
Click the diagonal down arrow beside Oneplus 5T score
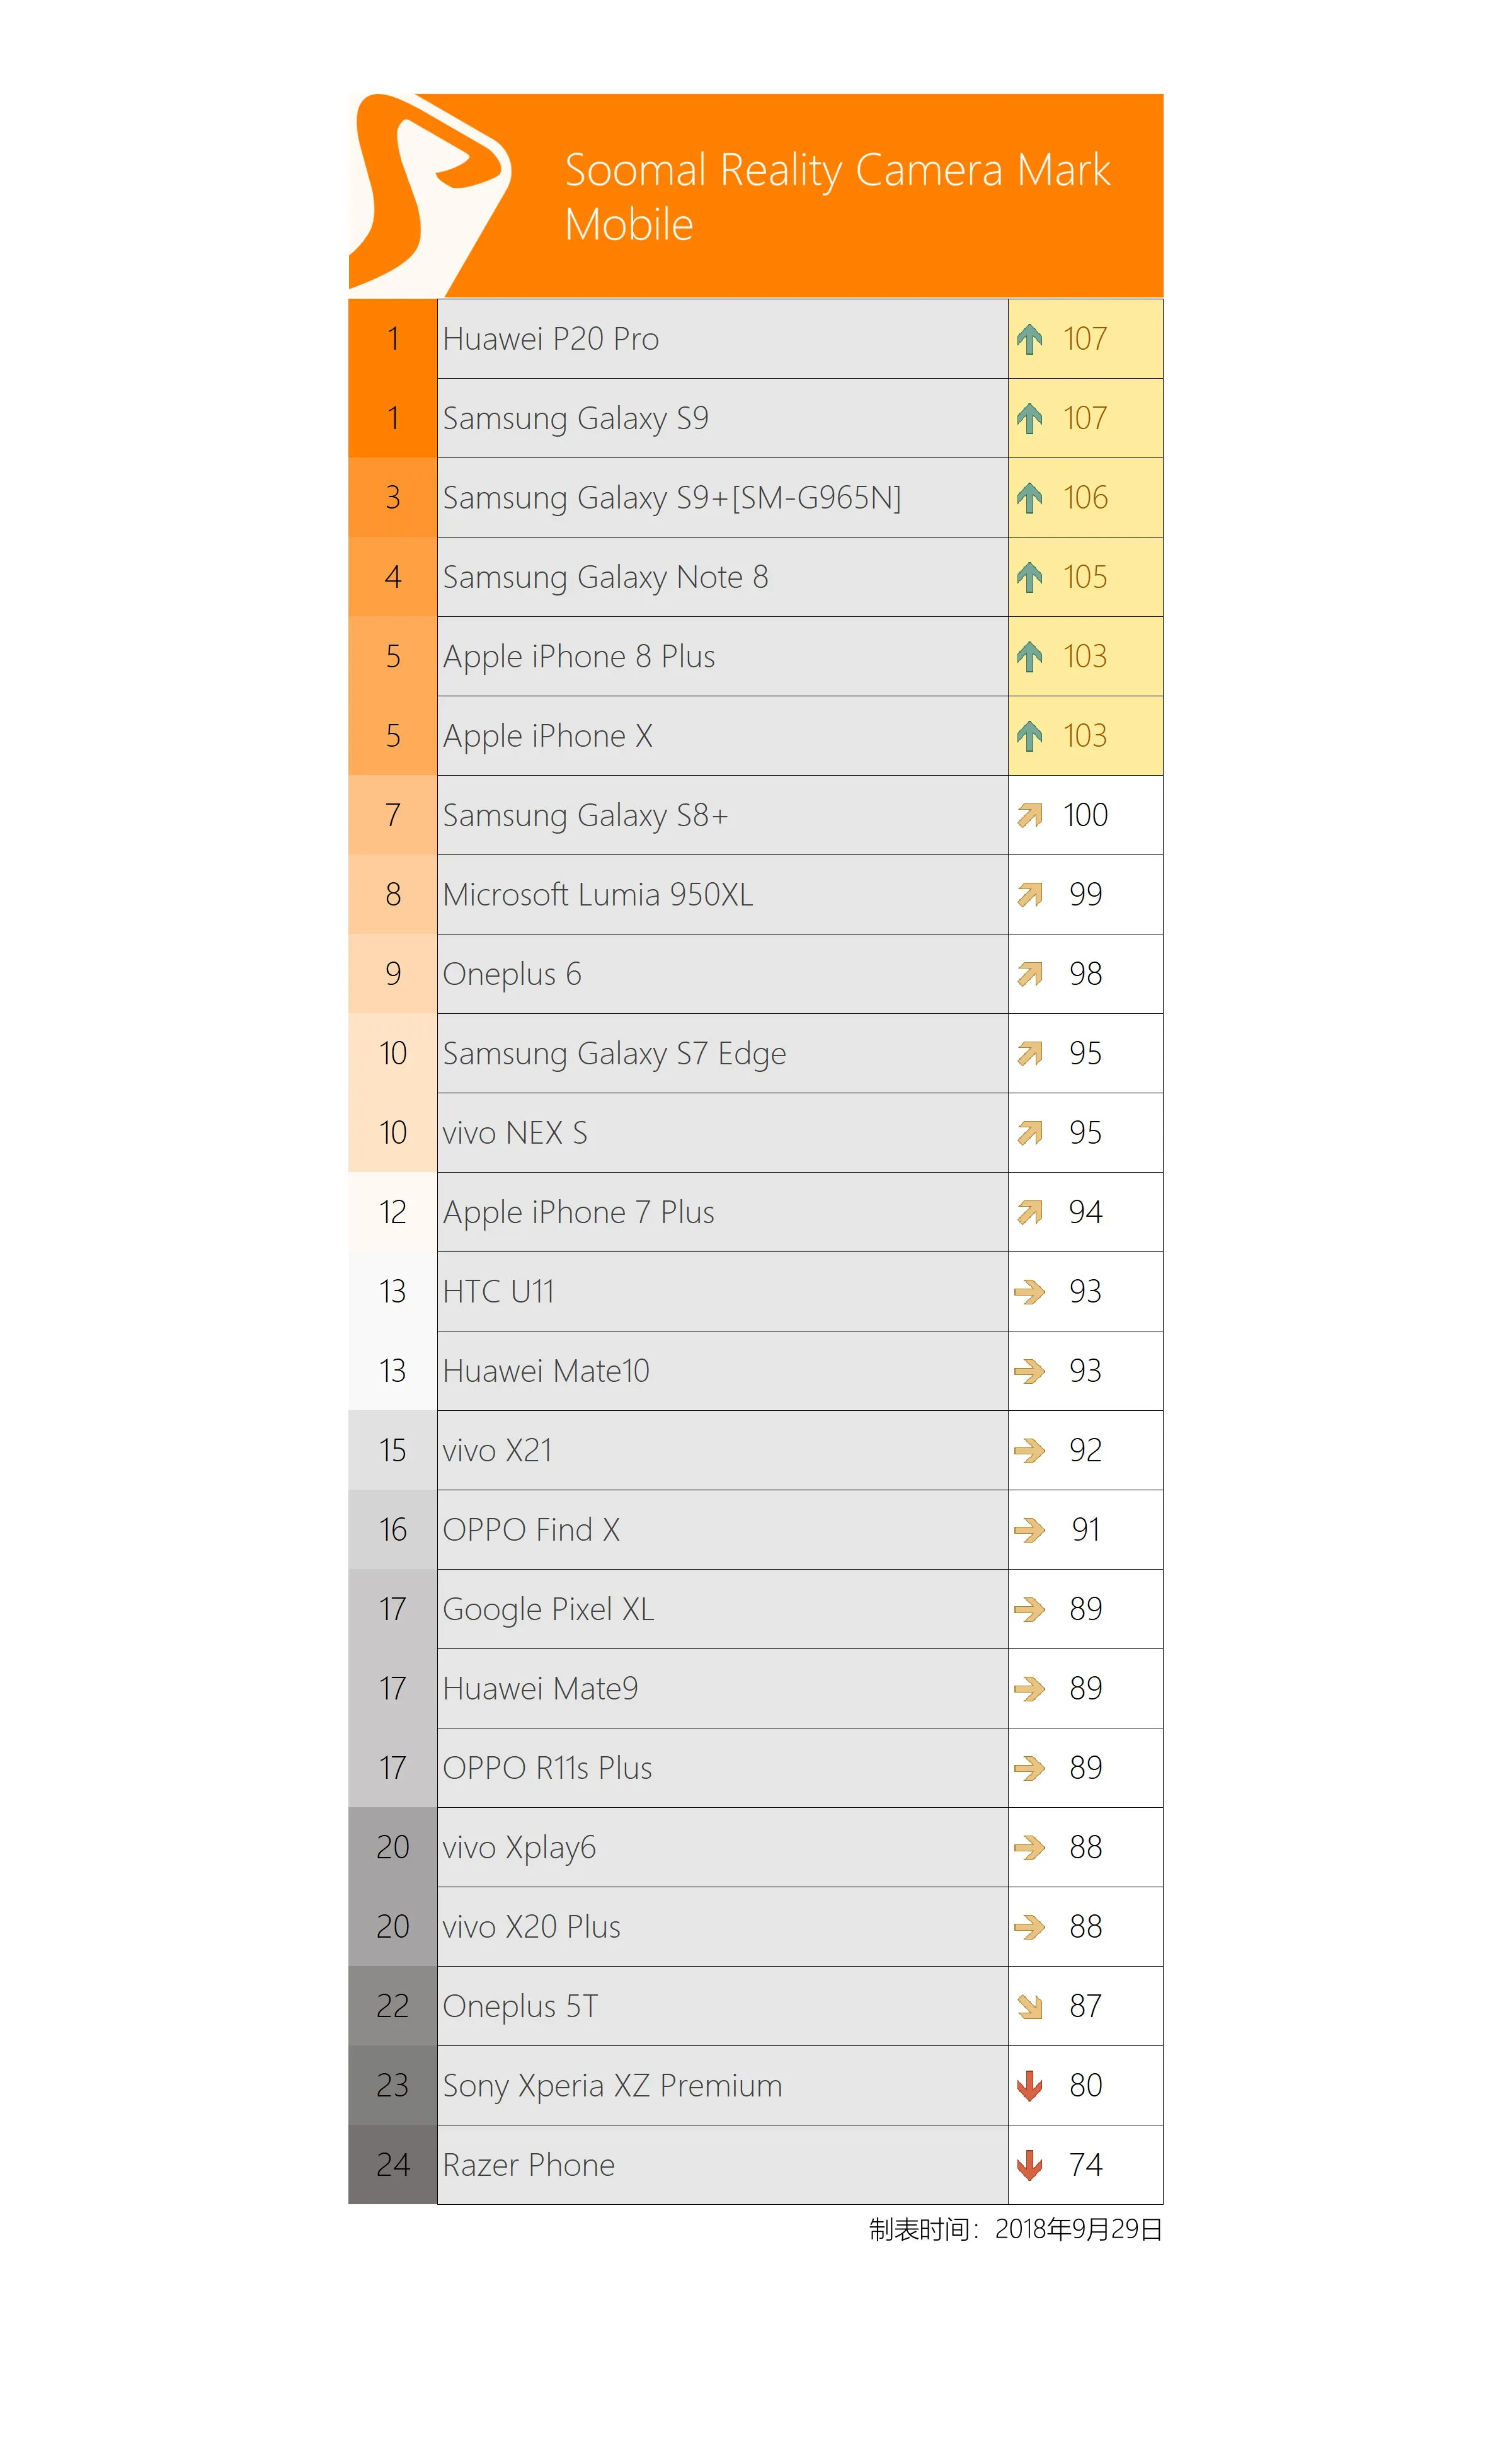[1029, 2007]
